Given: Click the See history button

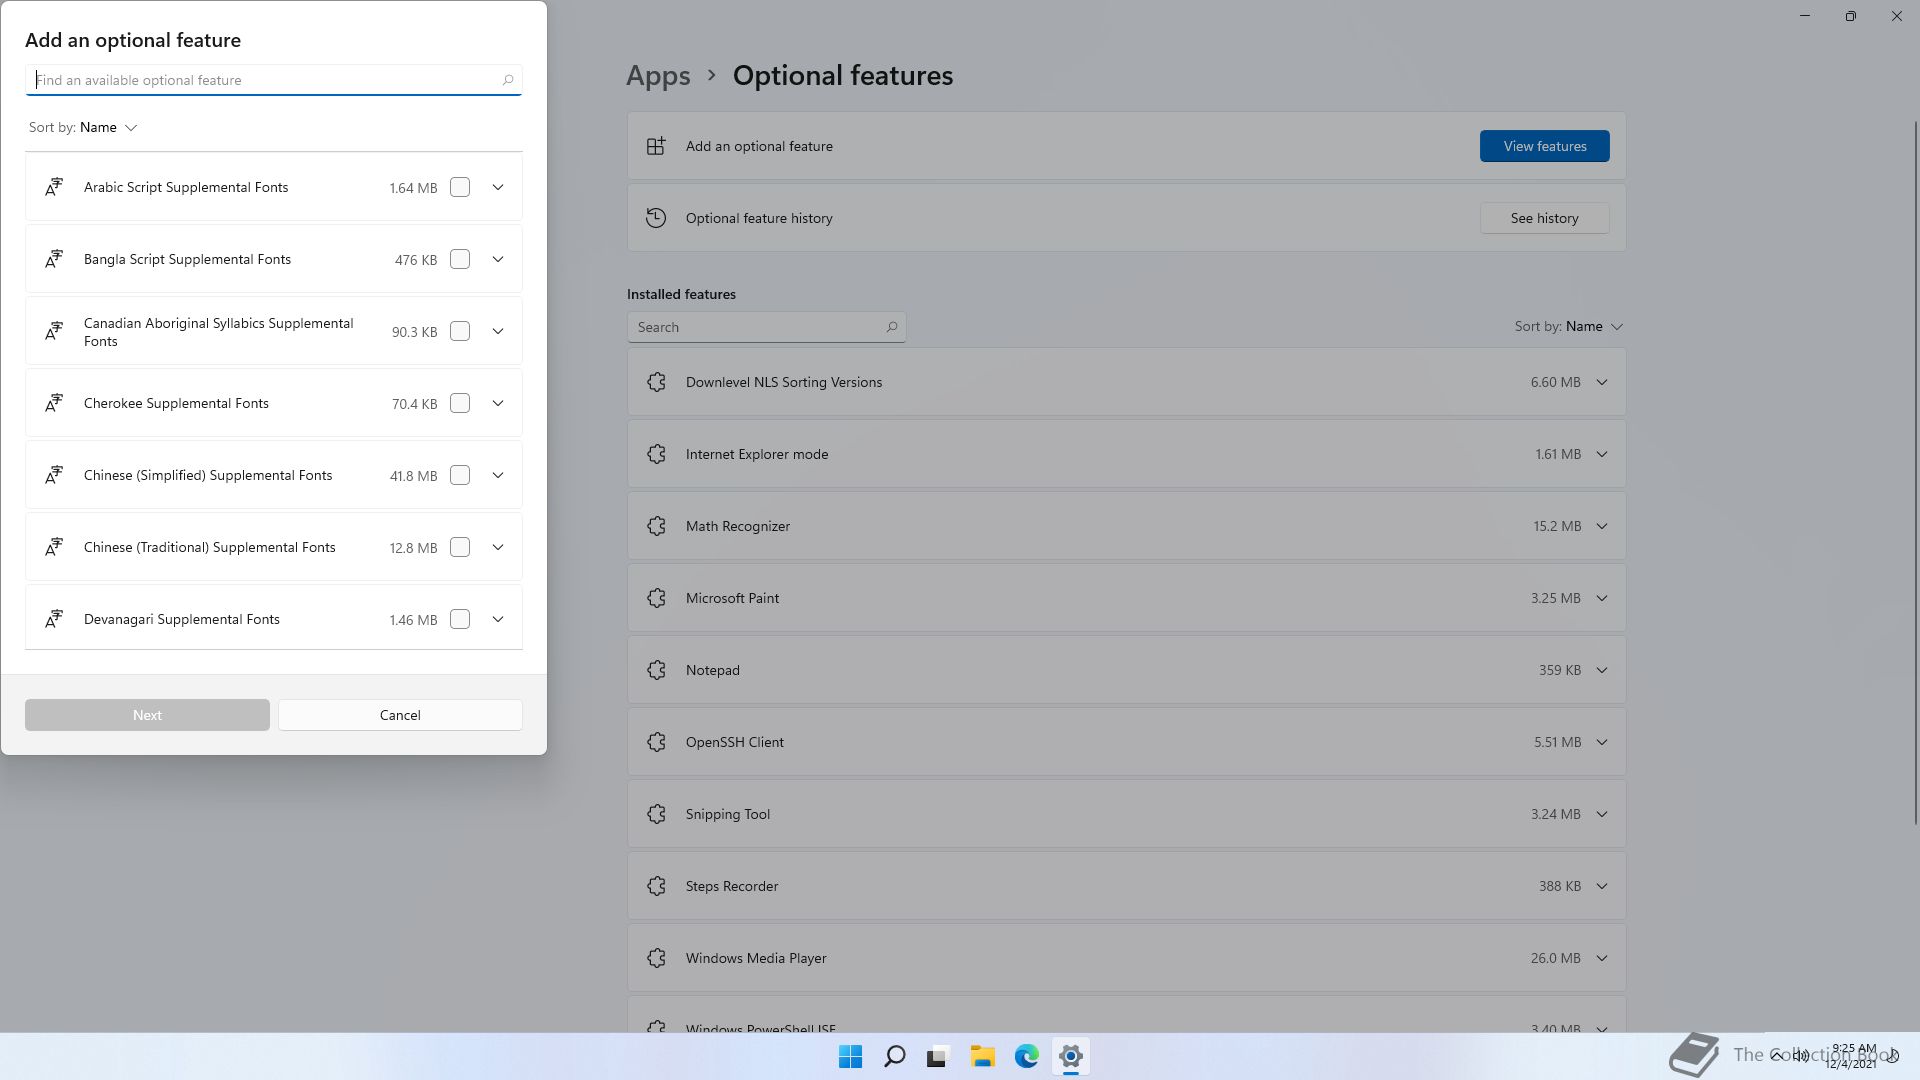Looking at the screenshot, I should [x=1544, y=218].
